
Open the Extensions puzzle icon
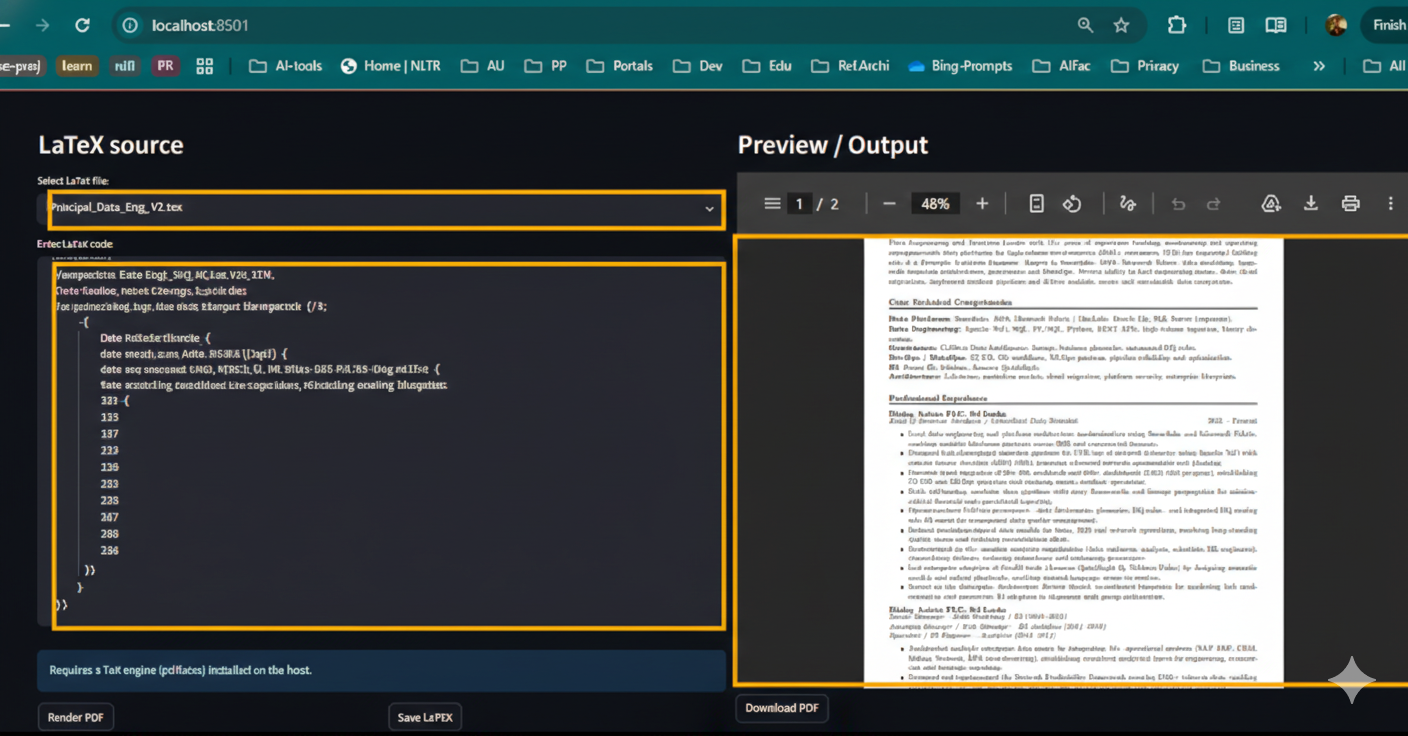coord(1177,25)
